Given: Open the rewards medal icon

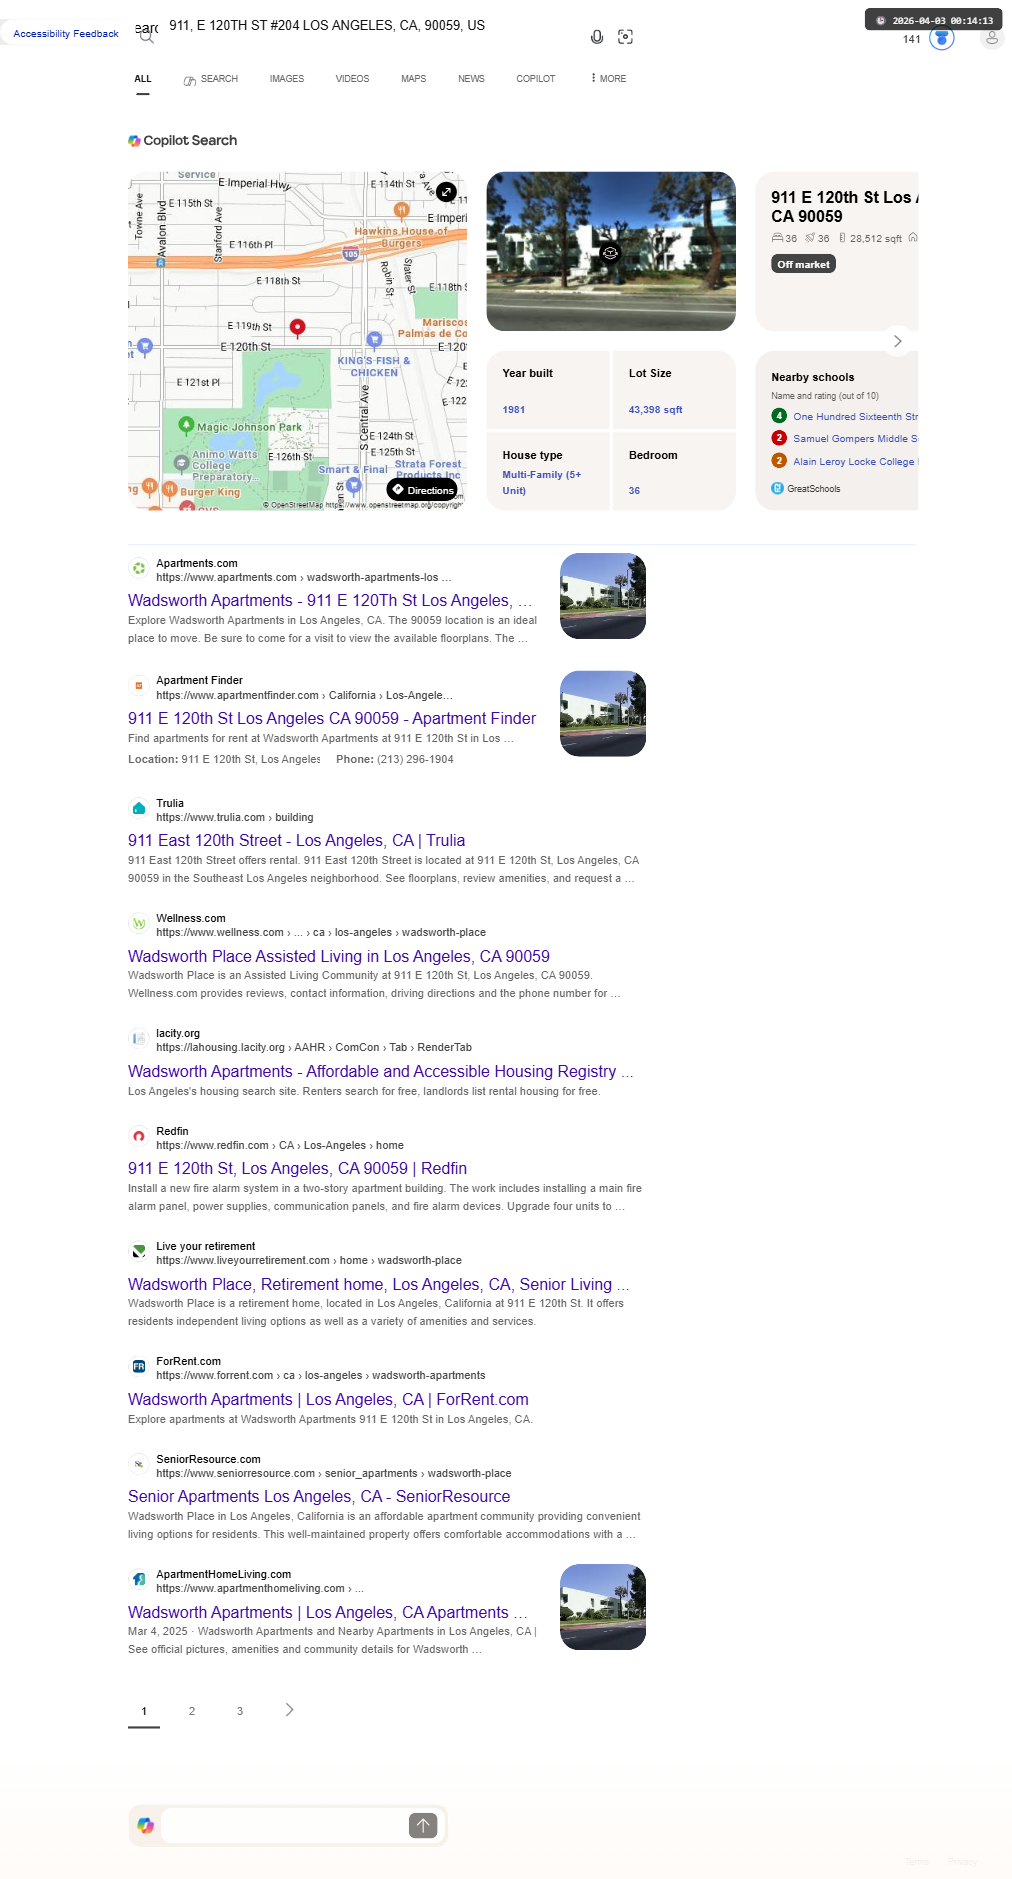Looking at the screenshot, I should point(942,38).
